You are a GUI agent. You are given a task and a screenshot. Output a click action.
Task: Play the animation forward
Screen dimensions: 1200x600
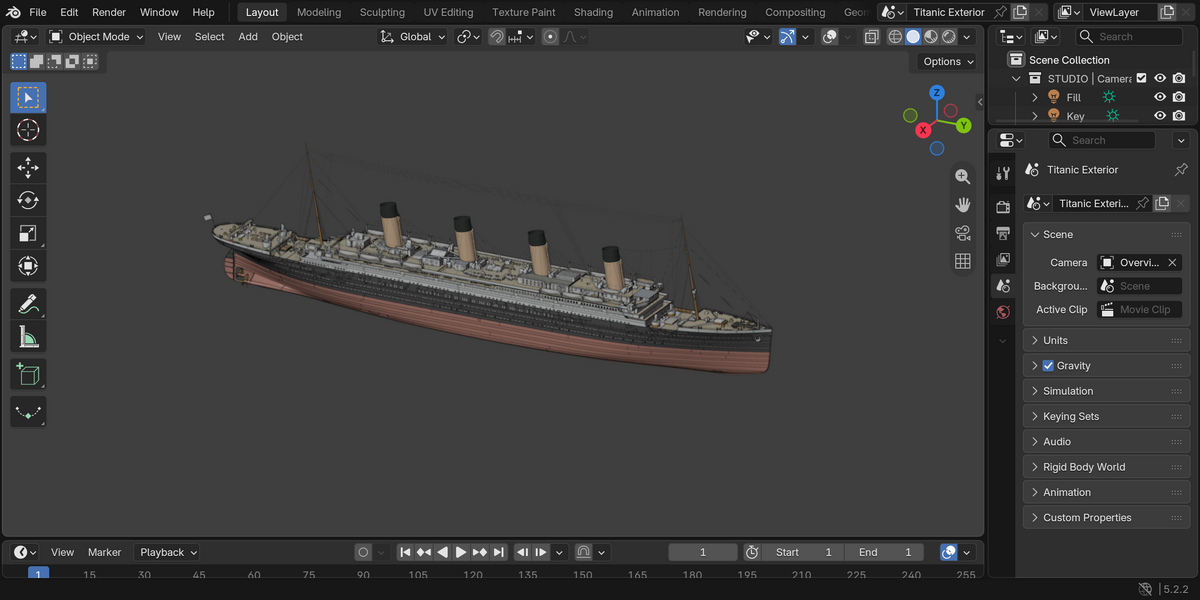[461, 552]
